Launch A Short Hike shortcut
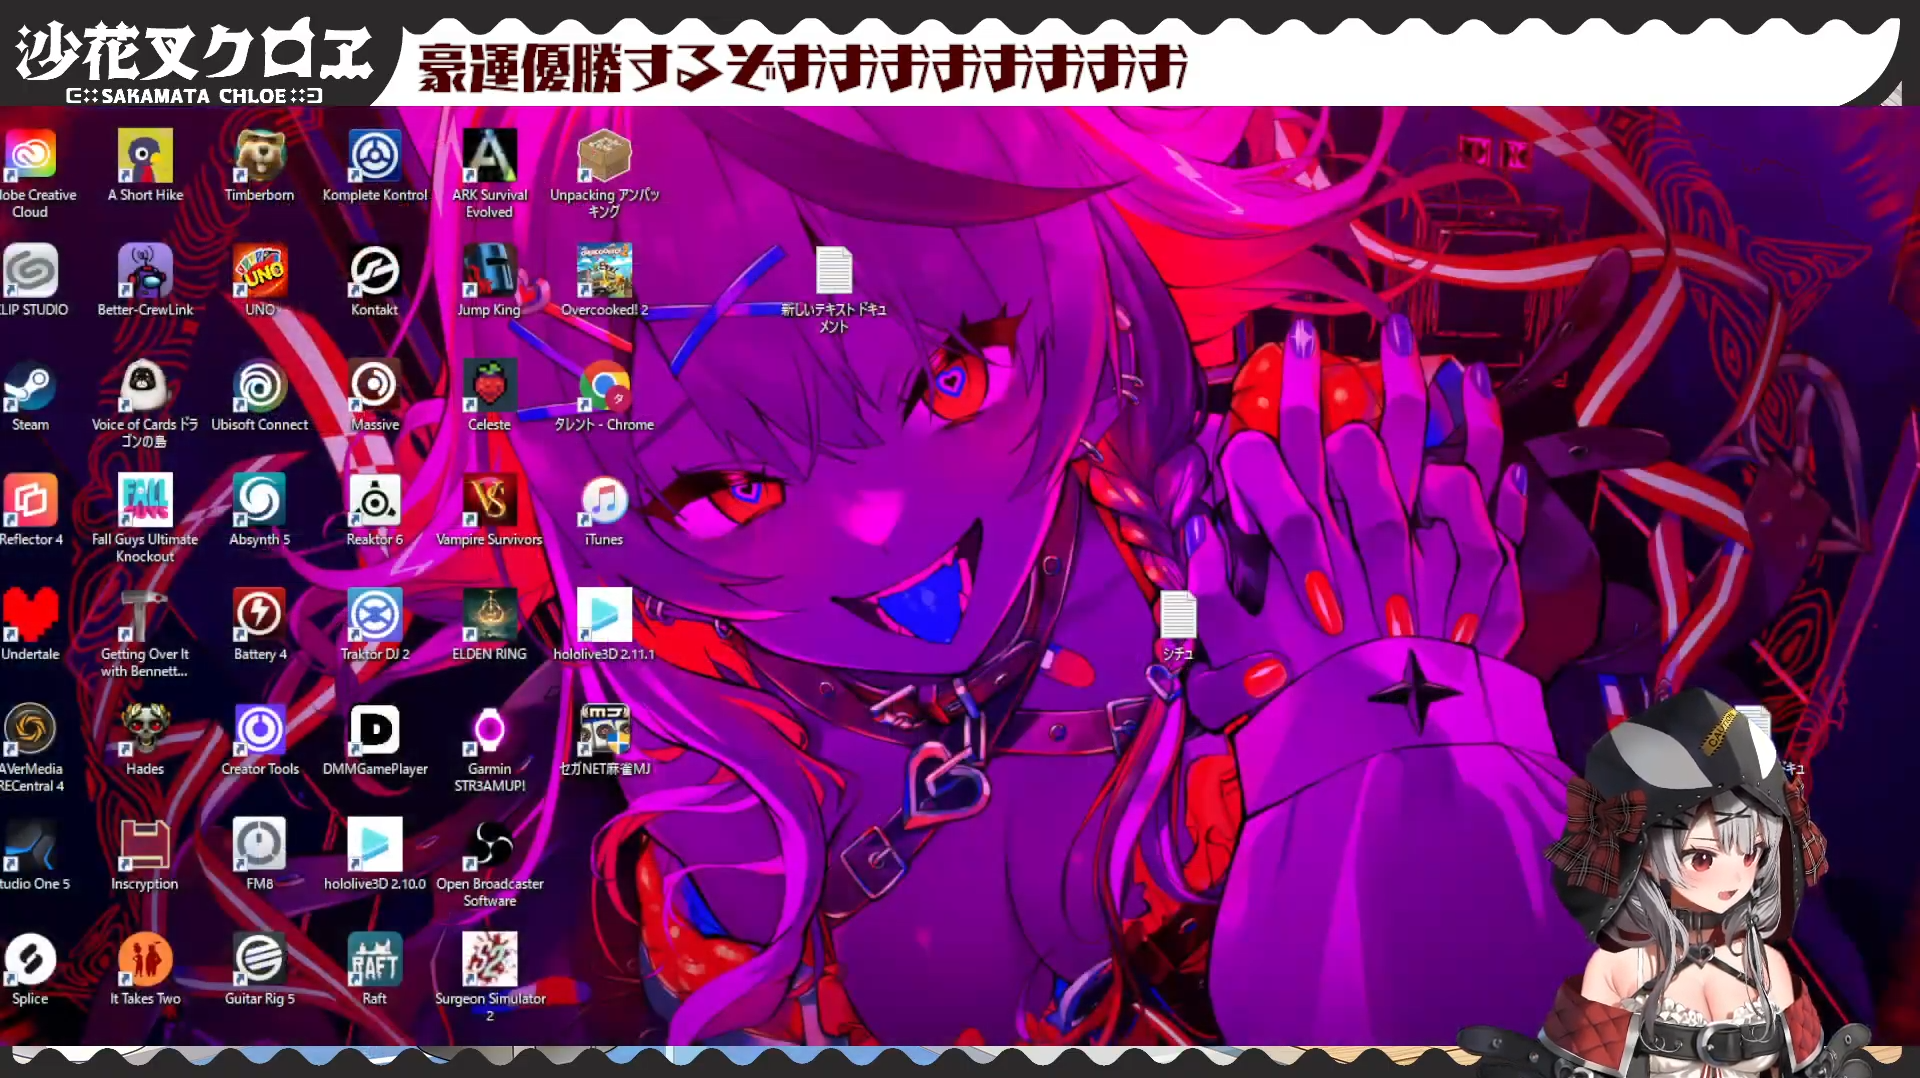Viewport: 1920px width, 1078px height. (x=145, y=156)
